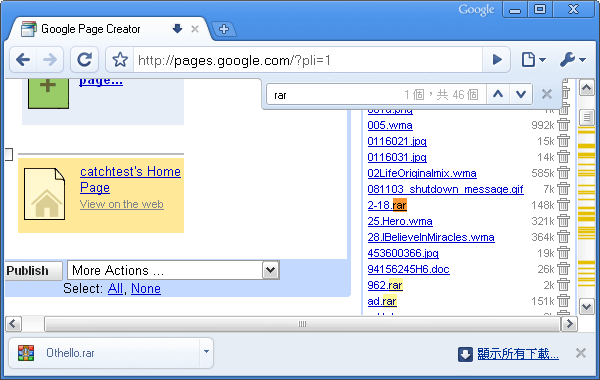Open the 453600366.jpg file link
This screenshot has width=600, height=380.
pos(403,253)
